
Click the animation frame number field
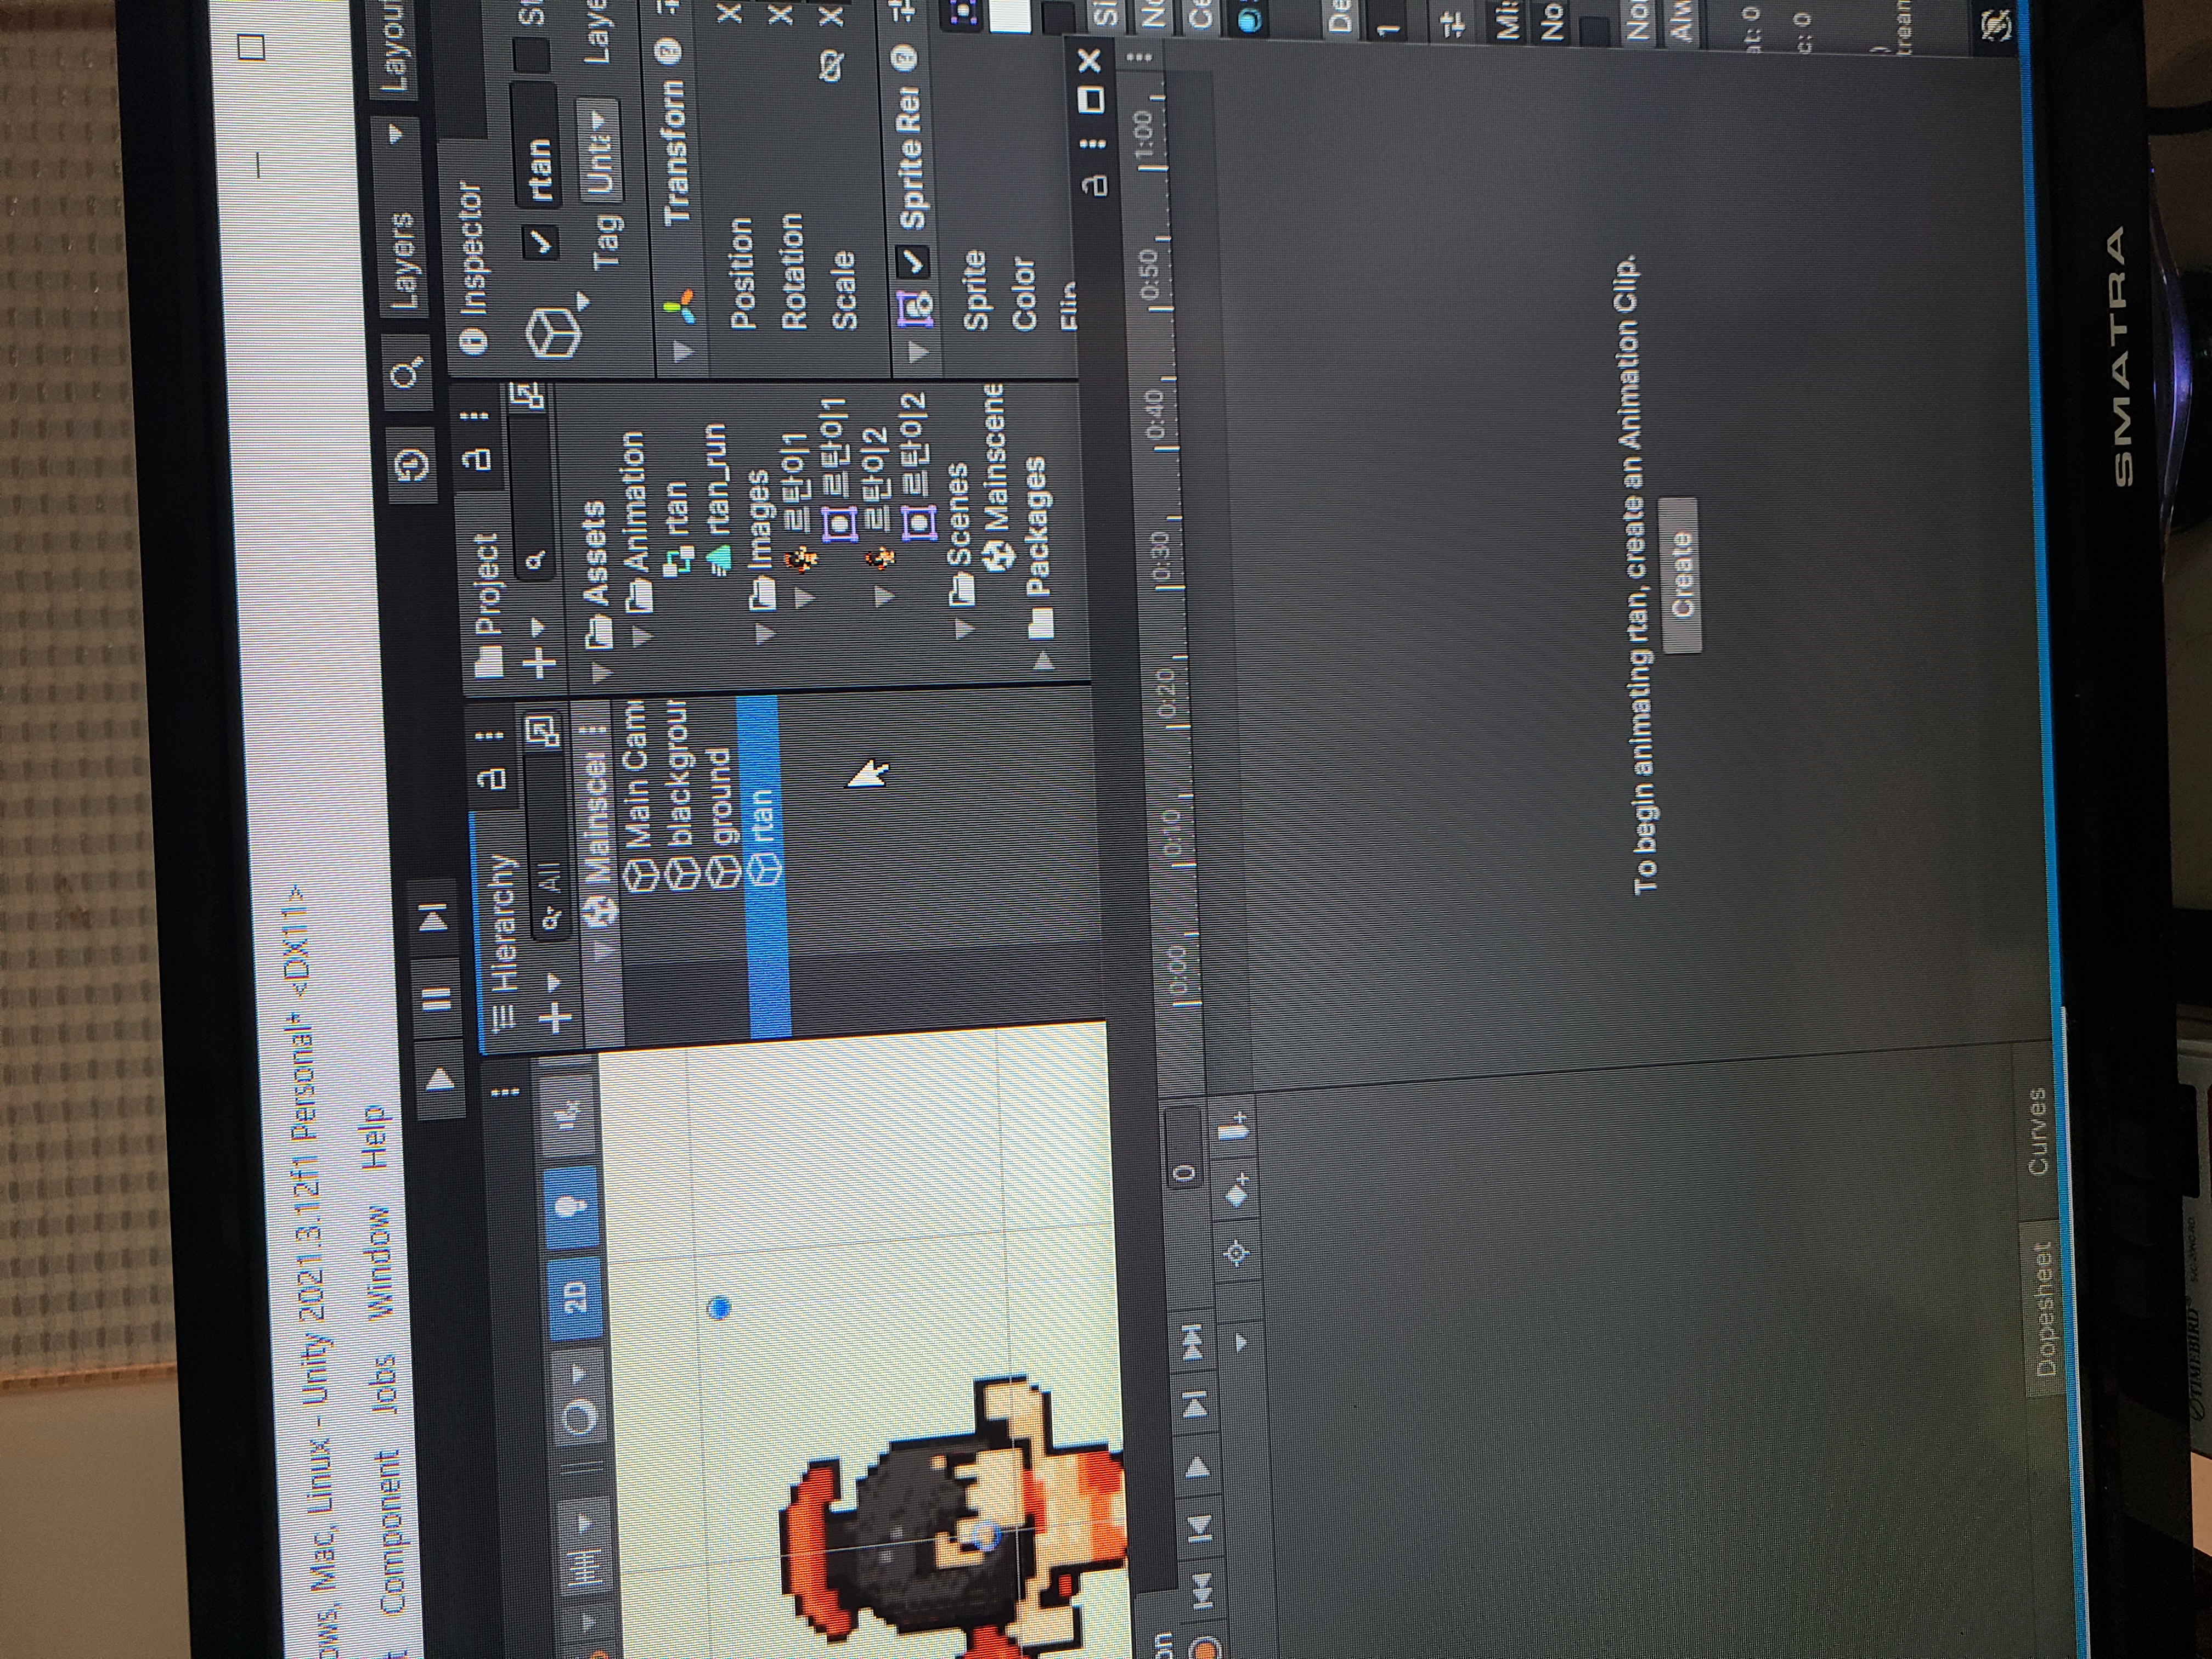1185,1147
